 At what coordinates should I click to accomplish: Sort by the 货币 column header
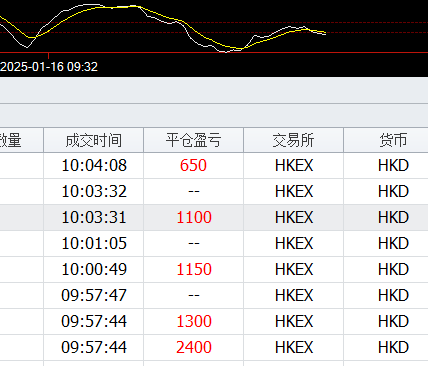pyautogui.click(x=386, y=140)
